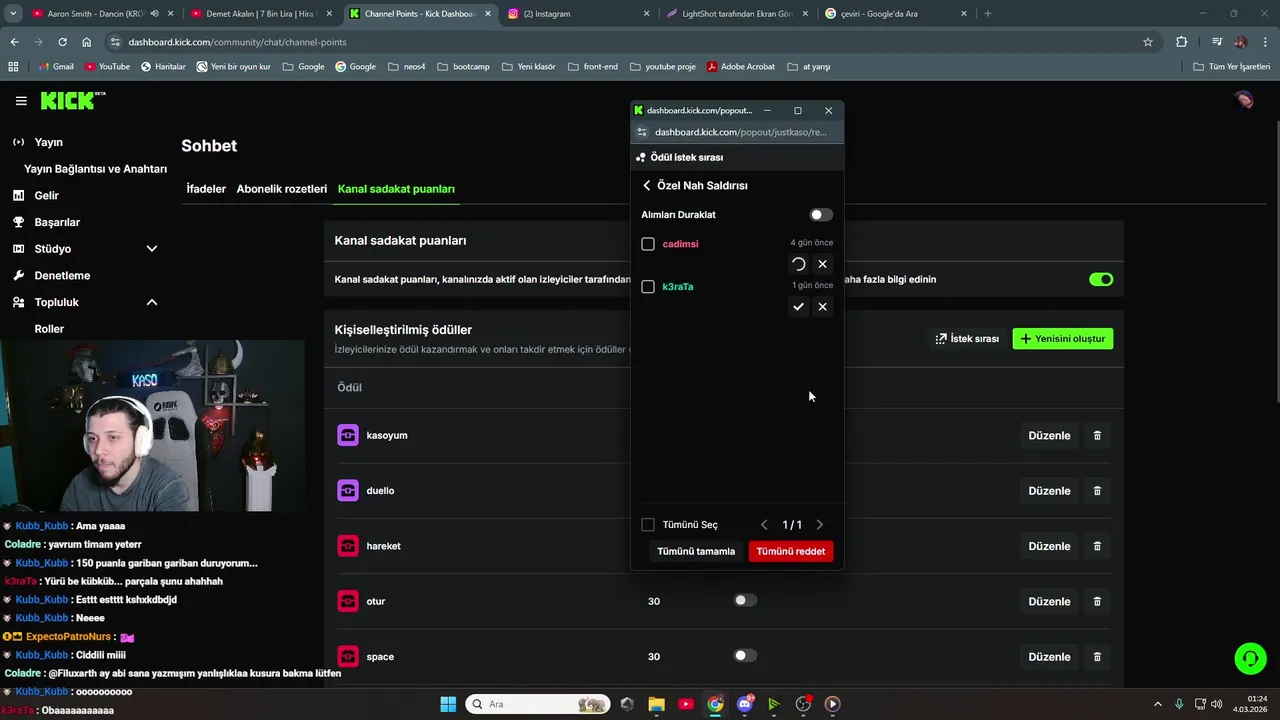
Task: Reject cadimsi's request with the X
Action: point(822,264)
